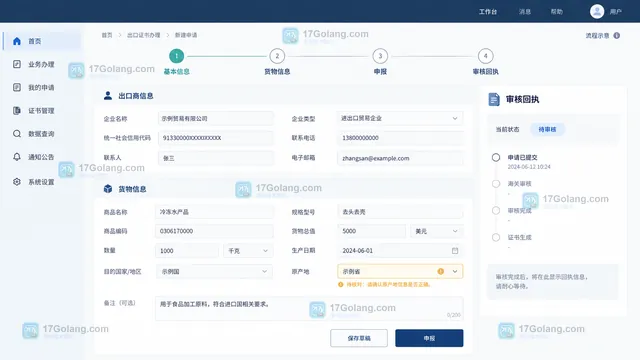Click the 企业名称 input field

click(216, 118)
